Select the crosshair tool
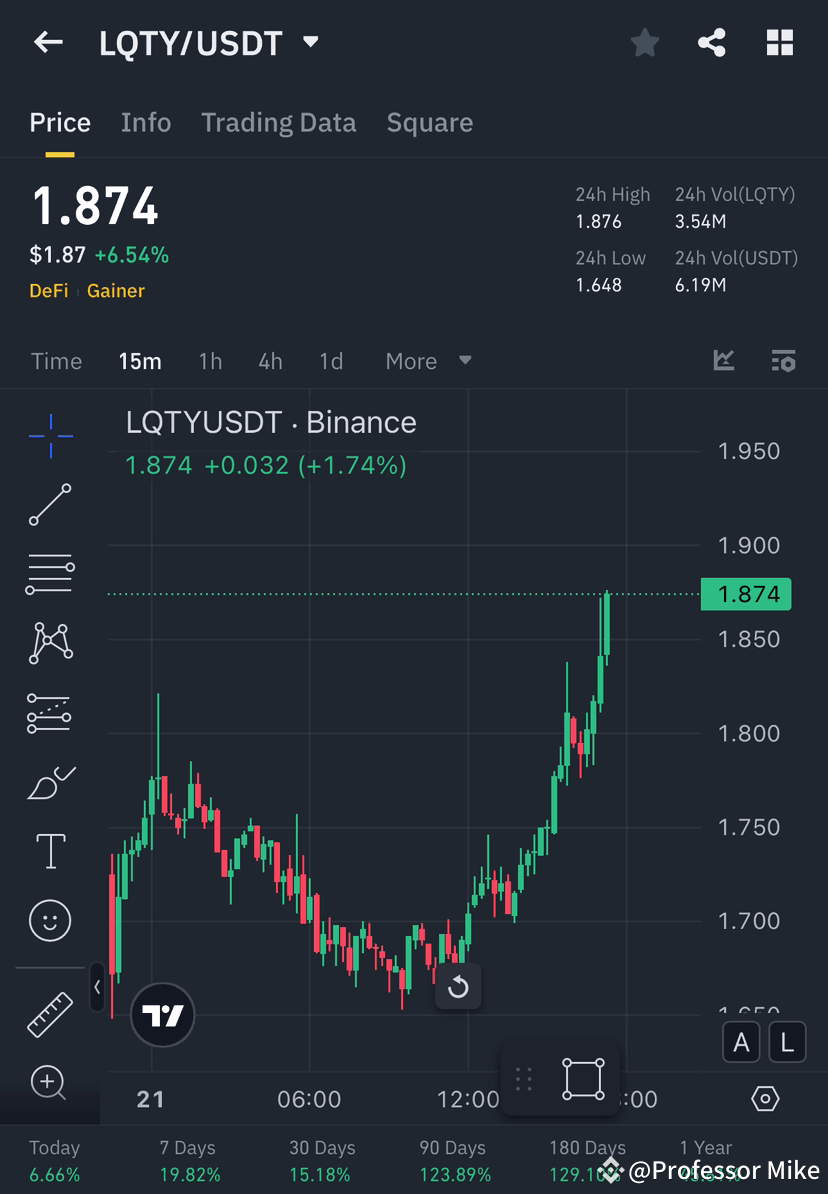828x1194 pixels. tap(50, 435)
